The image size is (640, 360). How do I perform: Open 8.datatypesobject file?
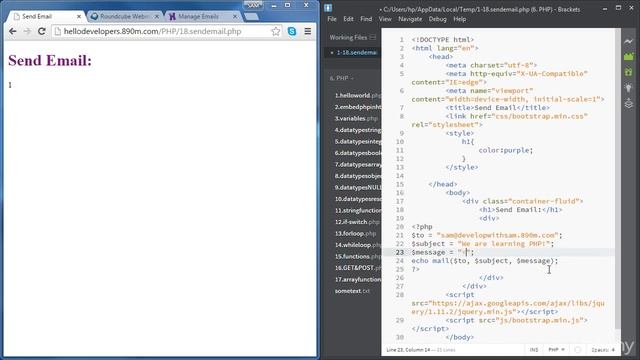tap(358, 176)
